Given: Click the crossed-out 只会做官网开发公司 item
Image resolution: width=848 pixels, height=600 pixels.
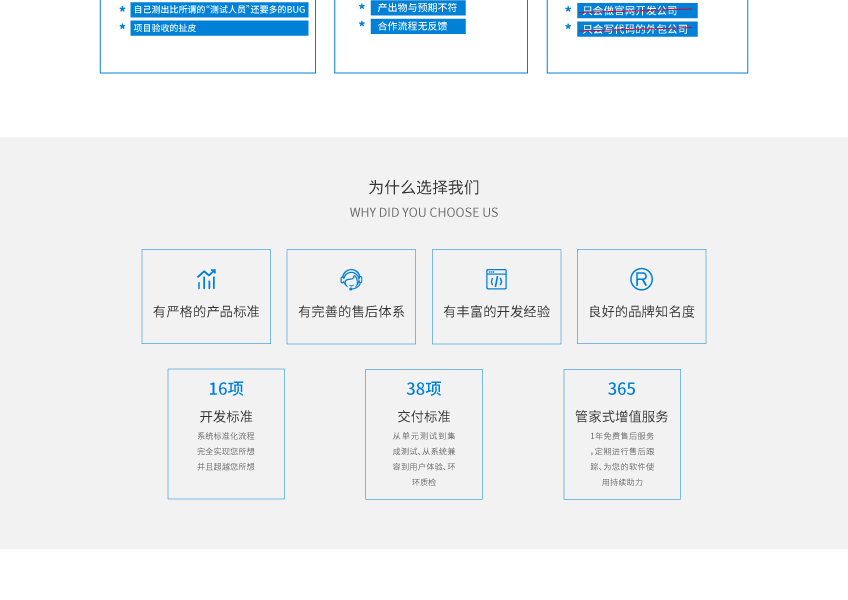Looking at the screenshot, I should point(637,11).
